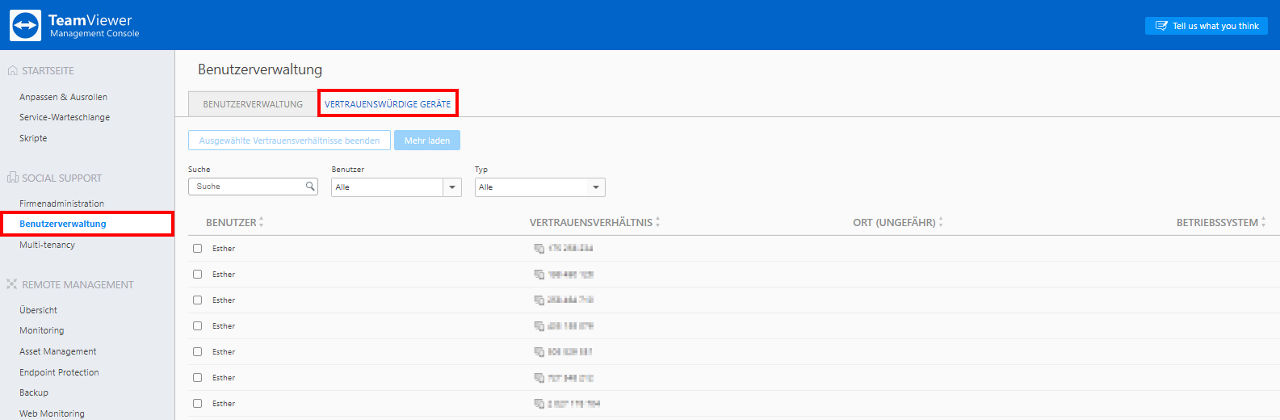Tick the checkbox for first Esther row

(x=197, y=248)
